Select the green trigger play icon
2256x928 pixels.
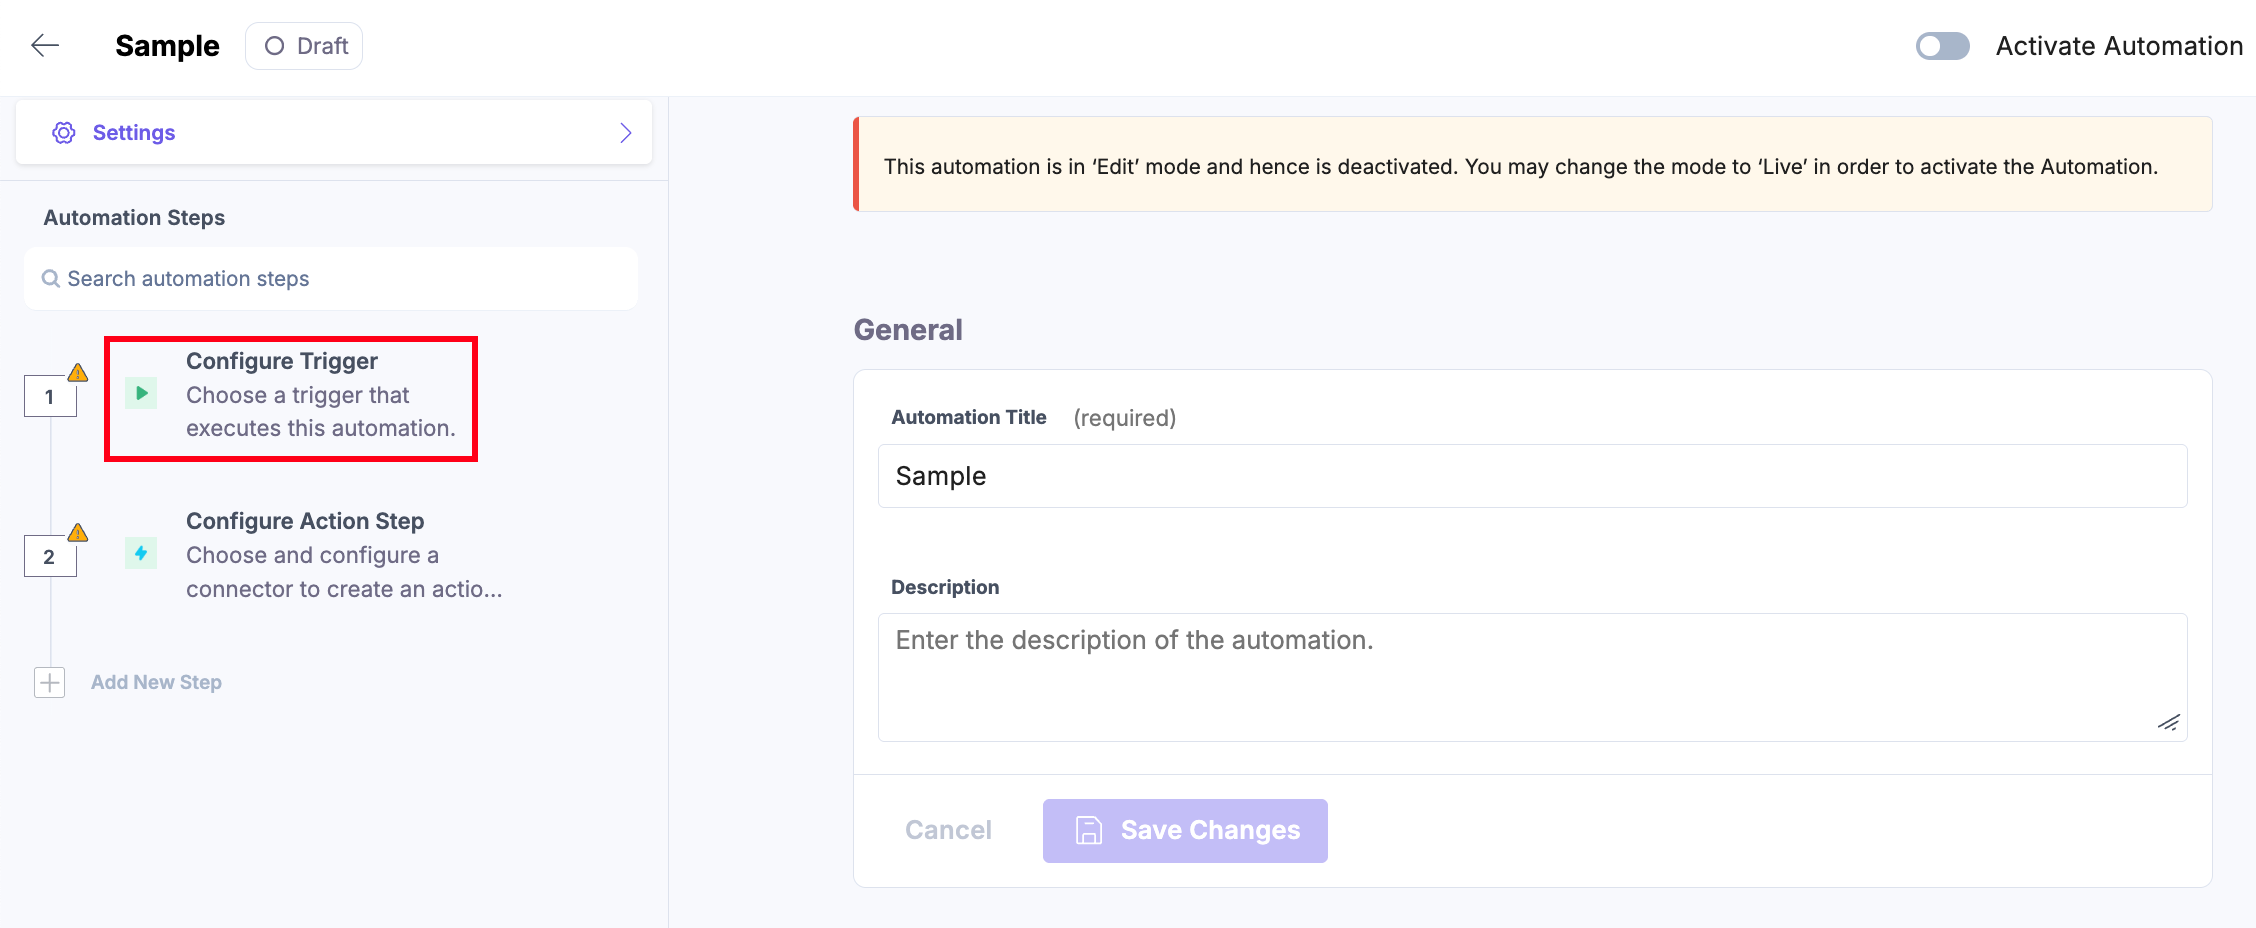(141, 393)
